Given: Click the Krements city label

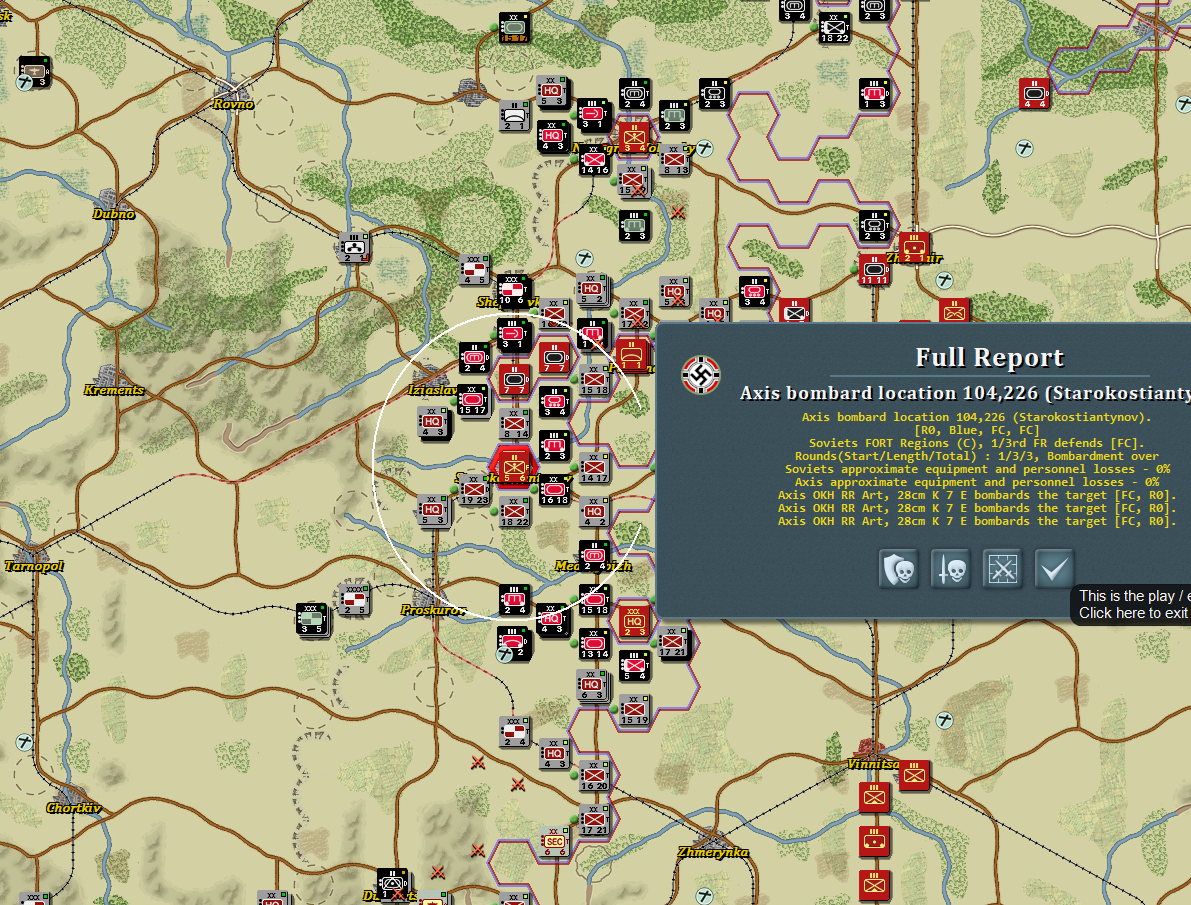Looking at the screenshot, I should [114, 391].
